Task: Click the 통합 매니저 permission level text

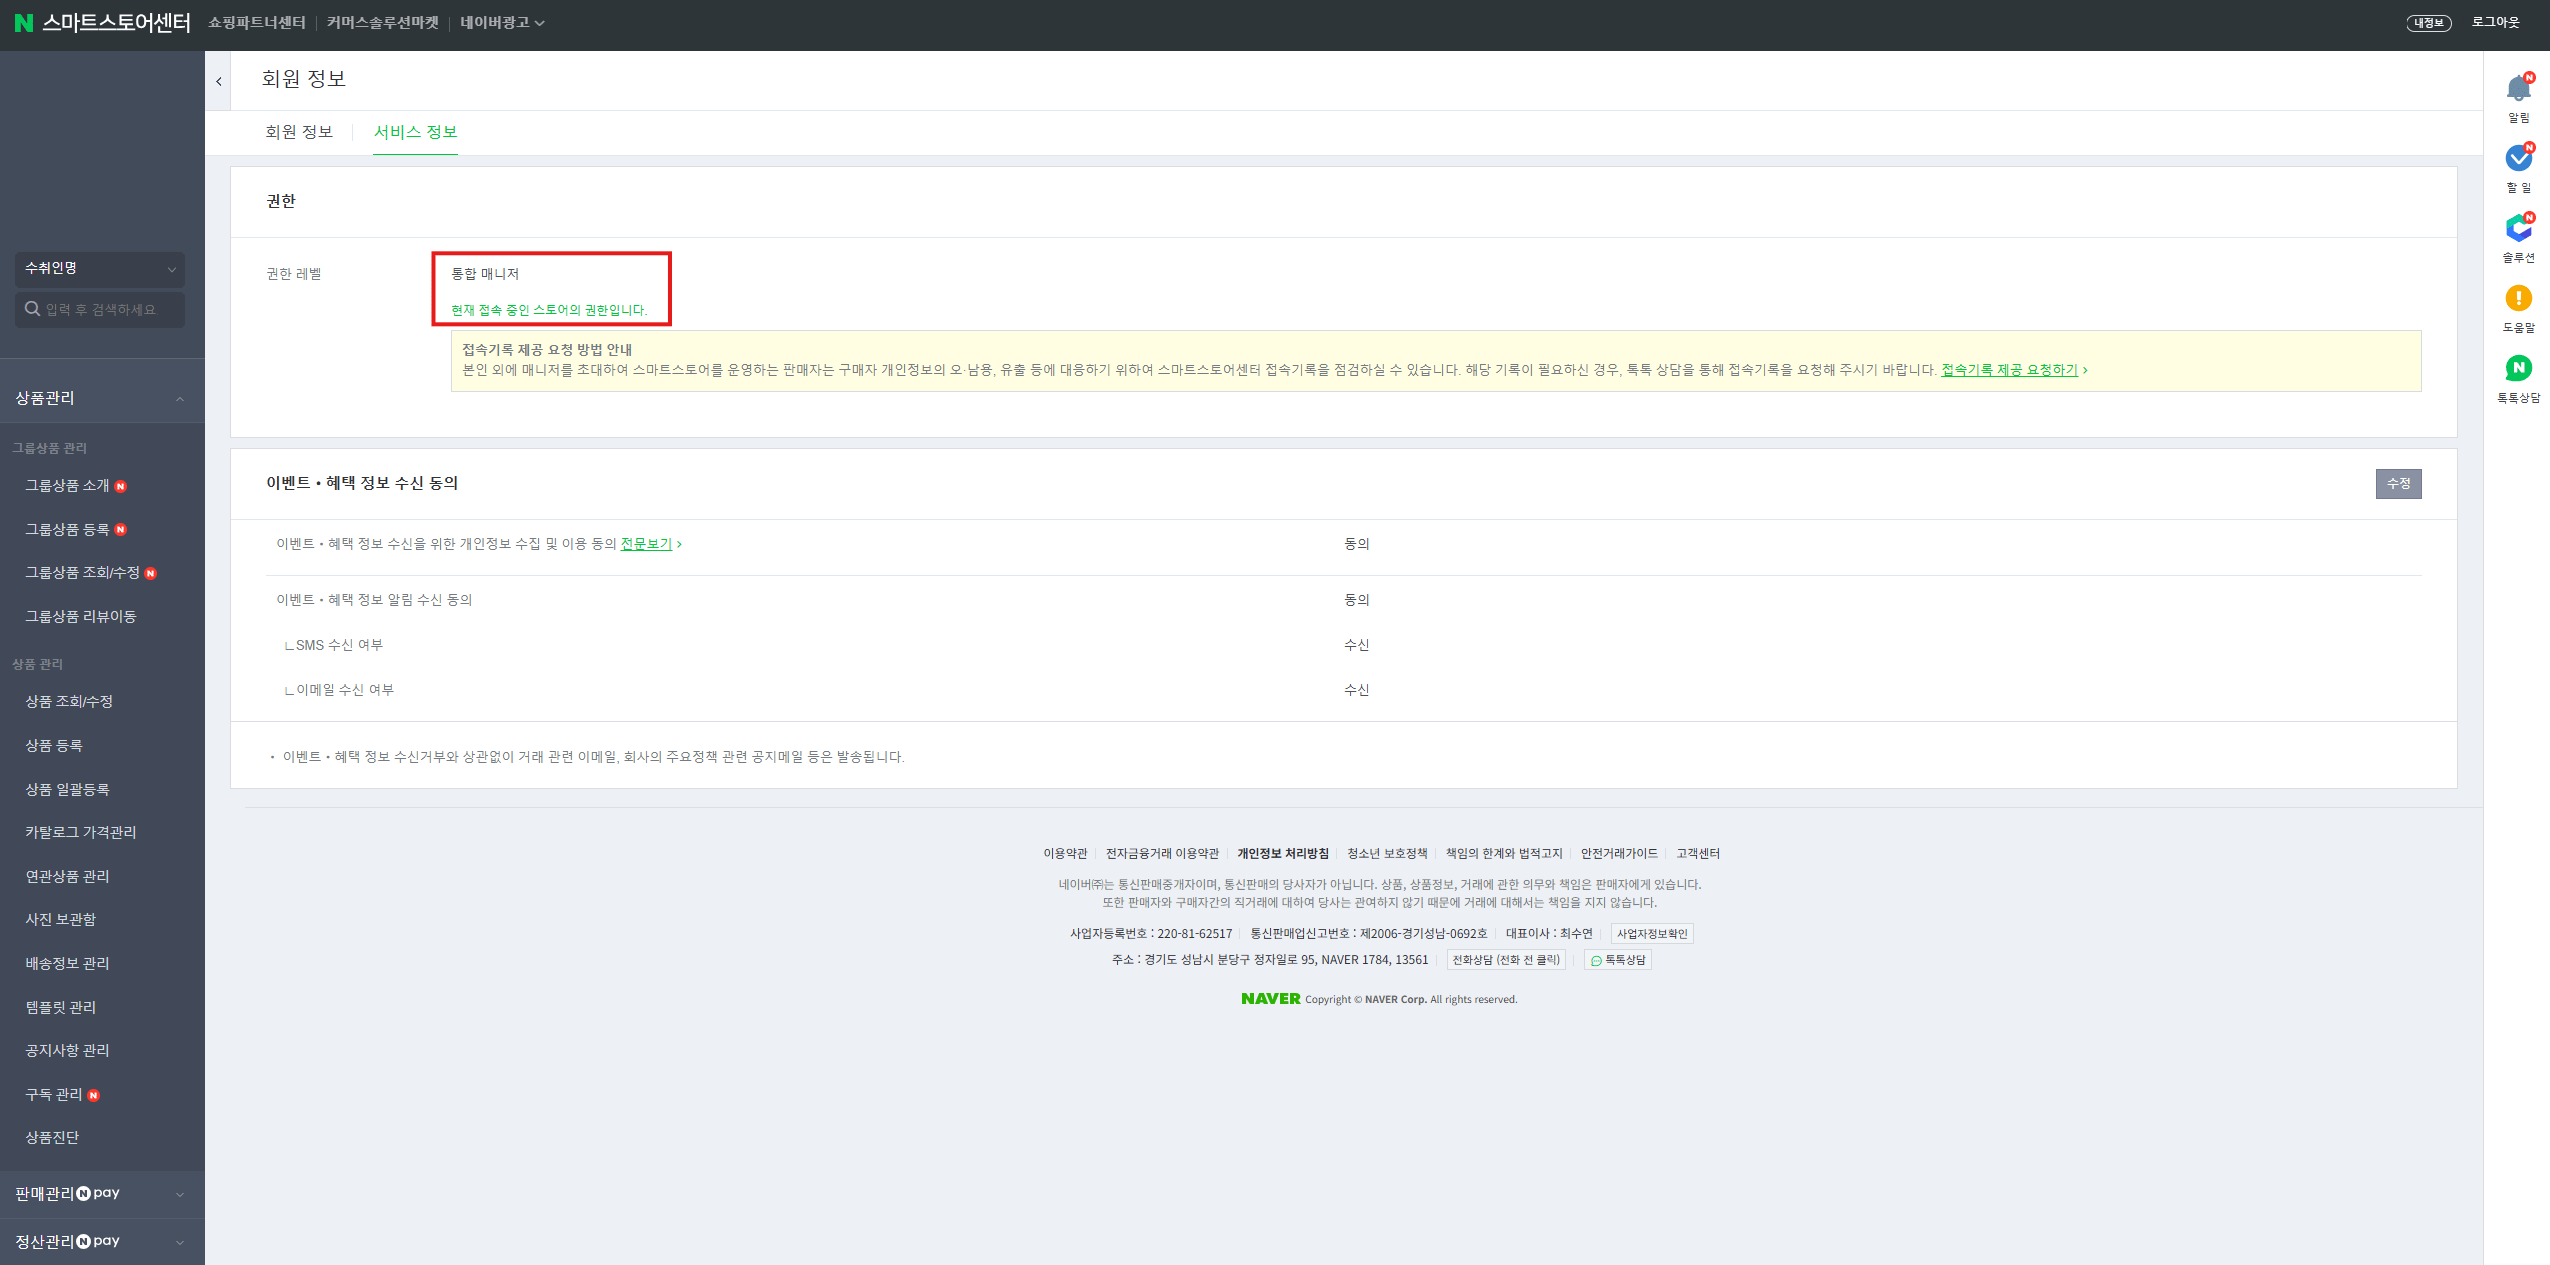Action: click(485, 274)
